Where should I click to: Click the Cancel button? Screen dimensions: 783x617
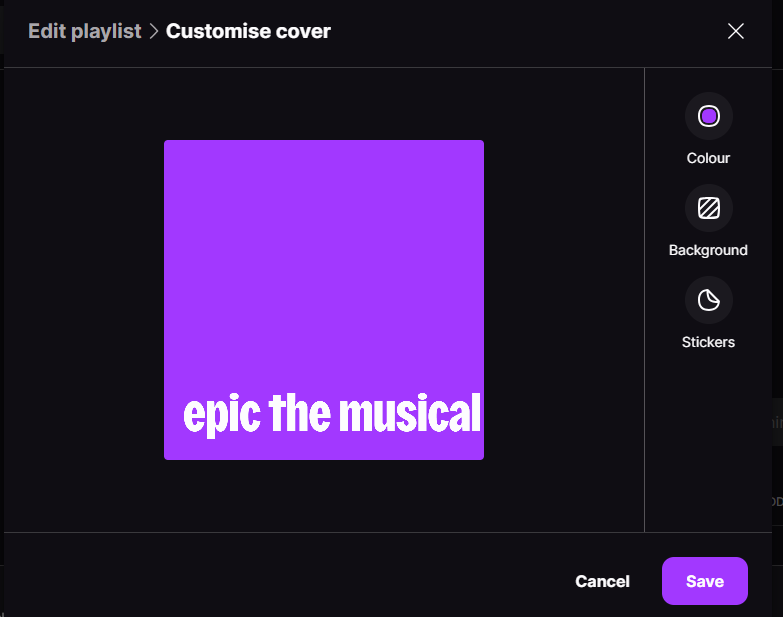[602, 581]
